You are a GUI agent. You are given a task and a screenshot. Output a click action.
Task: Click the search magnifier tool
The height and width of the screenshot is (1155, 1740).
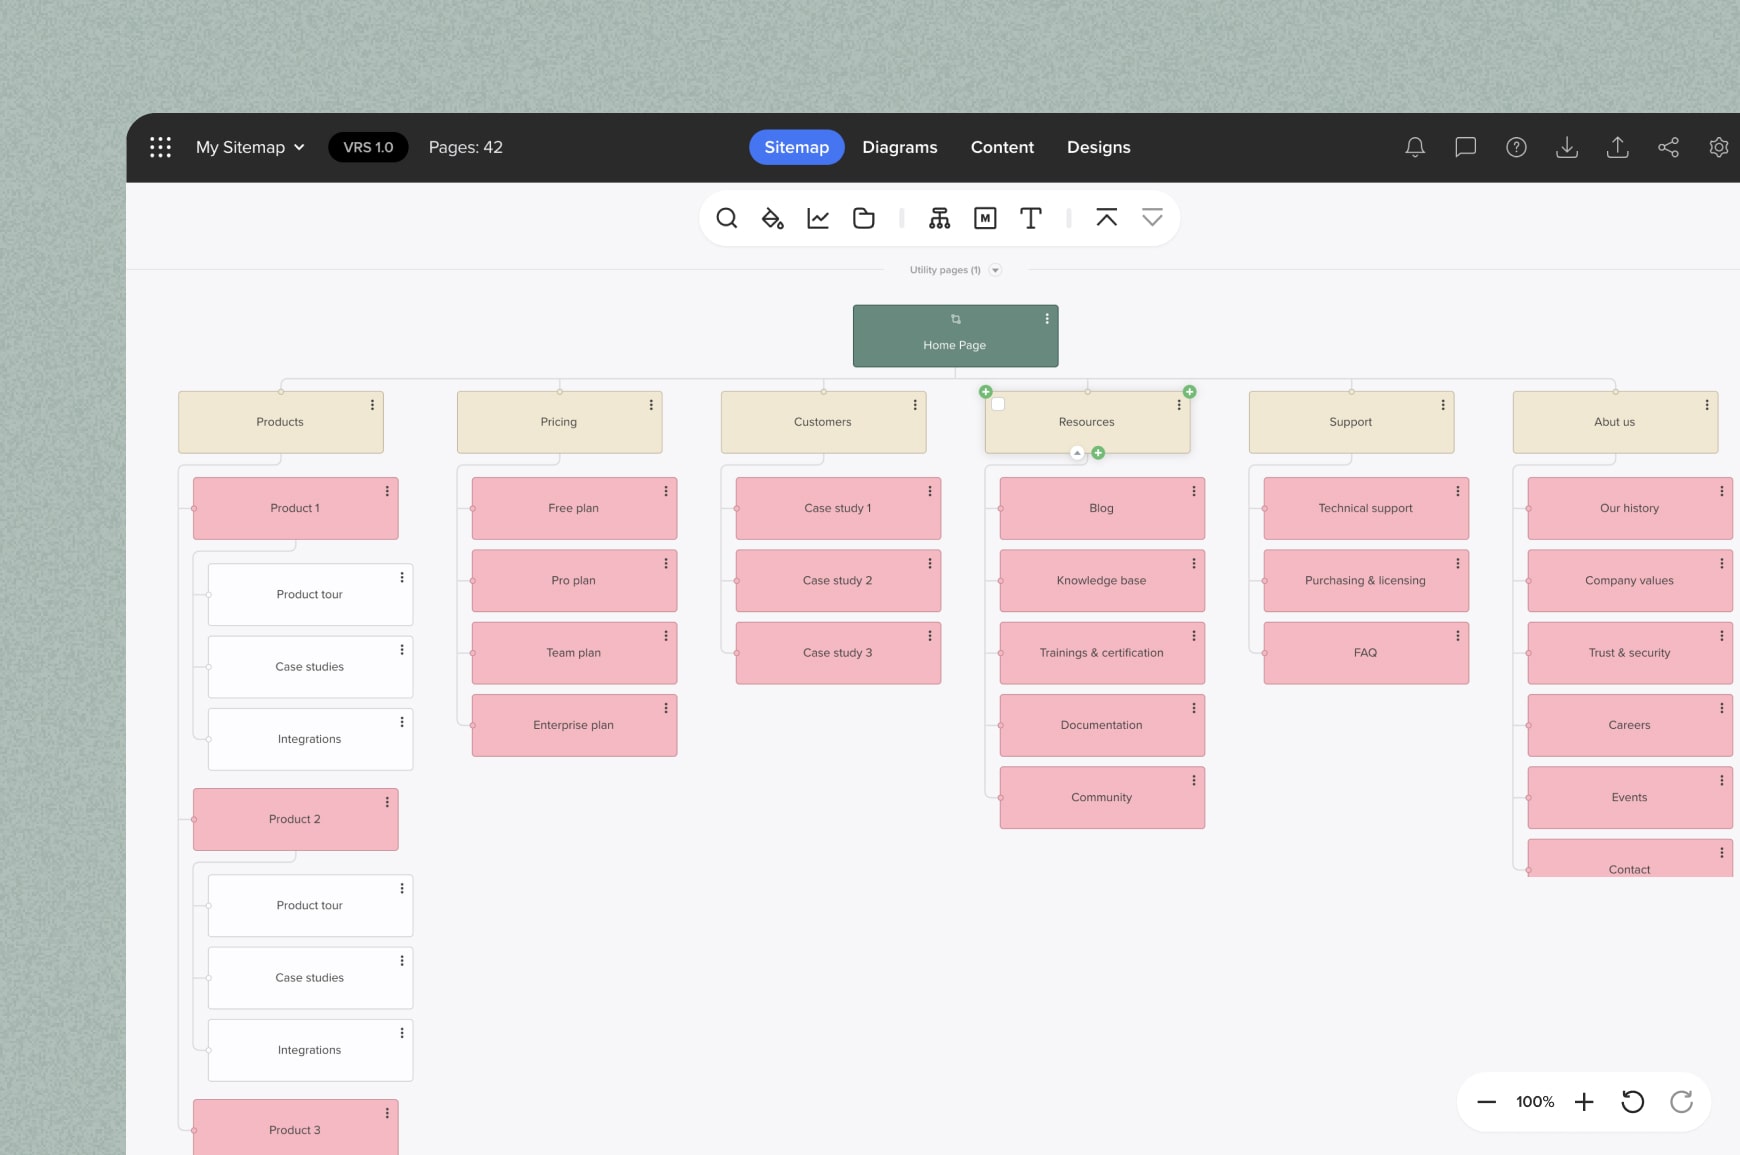click(727, 218)
